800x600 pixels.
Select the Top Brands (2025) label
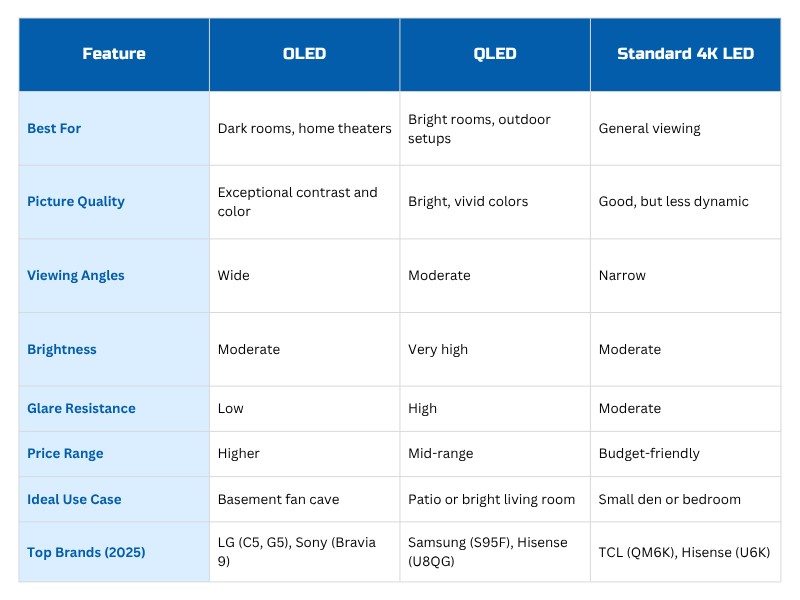(x=86, y=553)
